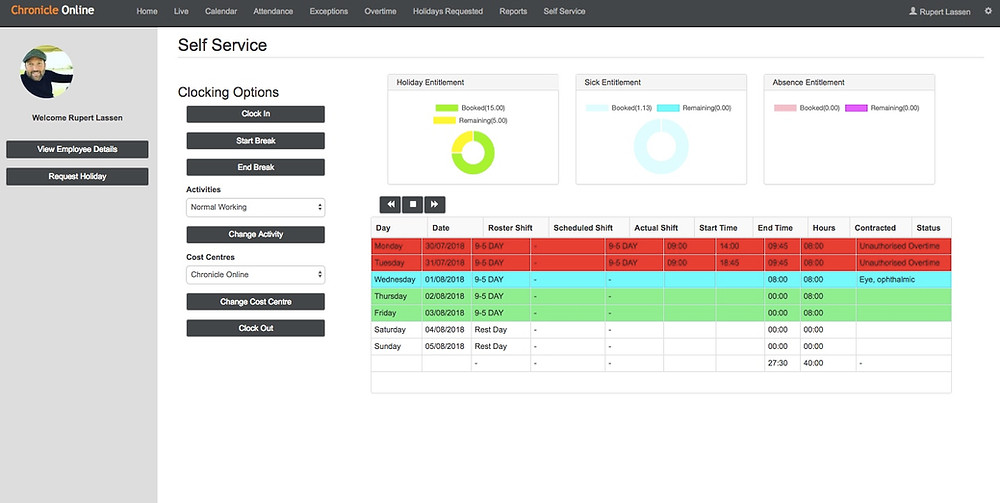This screenshot has height=503, width=1000.
Task: Click the Rupert Lassen profile photo
Action: [x=46, y=72]
